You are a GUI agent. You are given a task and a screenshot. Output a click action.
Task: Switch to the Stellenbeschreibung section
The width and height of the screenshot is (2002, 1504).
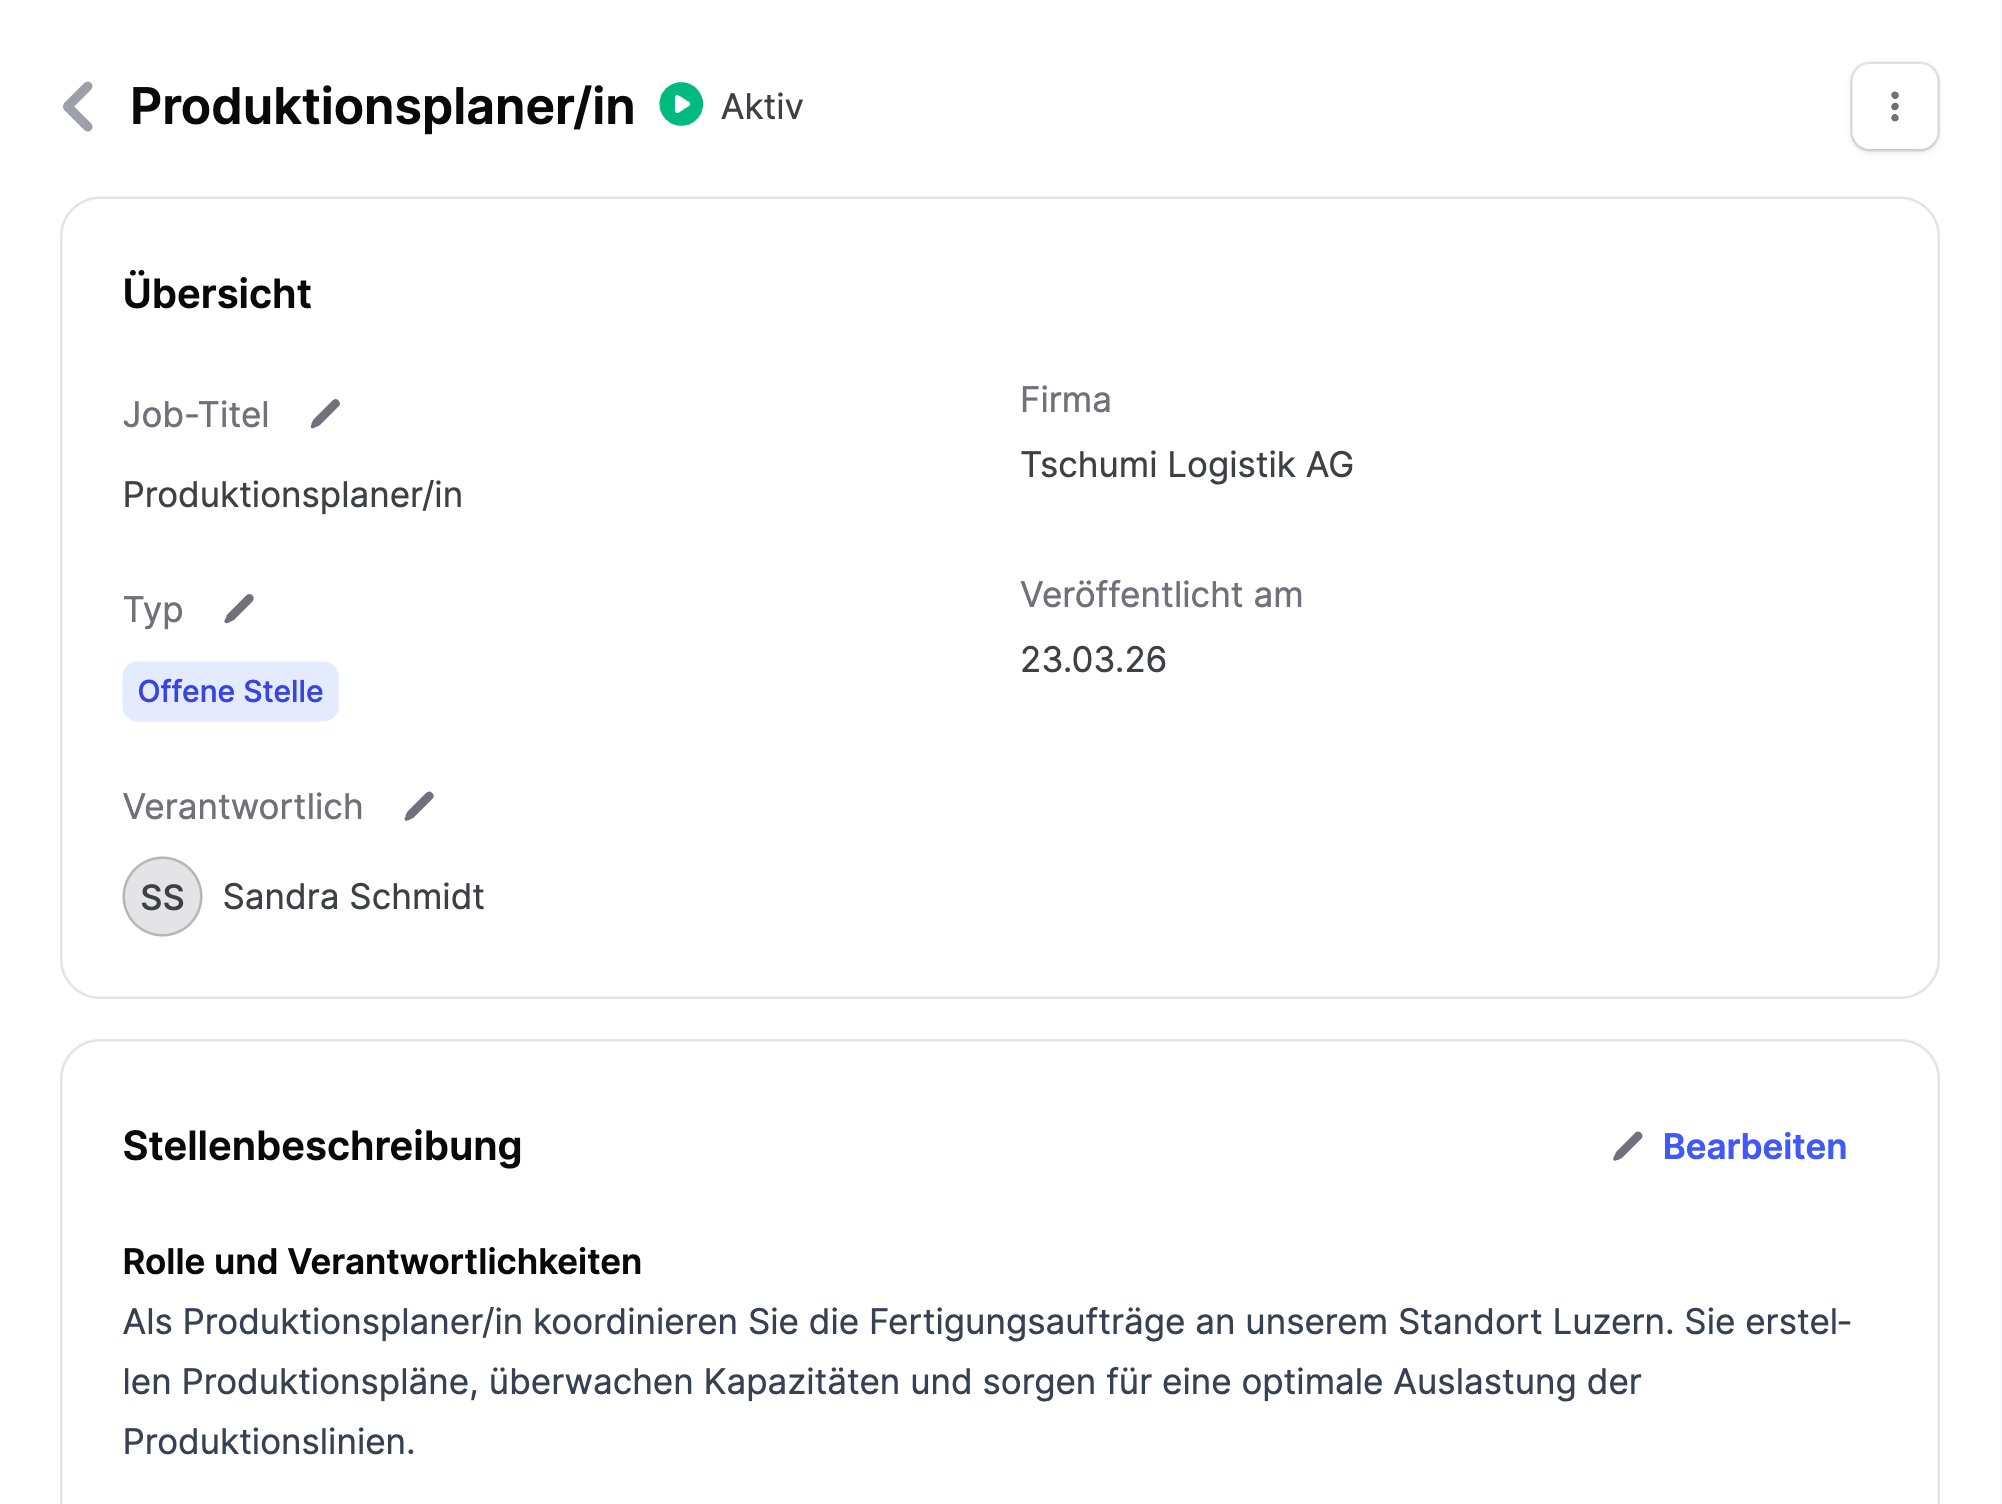(x=321, y=1146)
